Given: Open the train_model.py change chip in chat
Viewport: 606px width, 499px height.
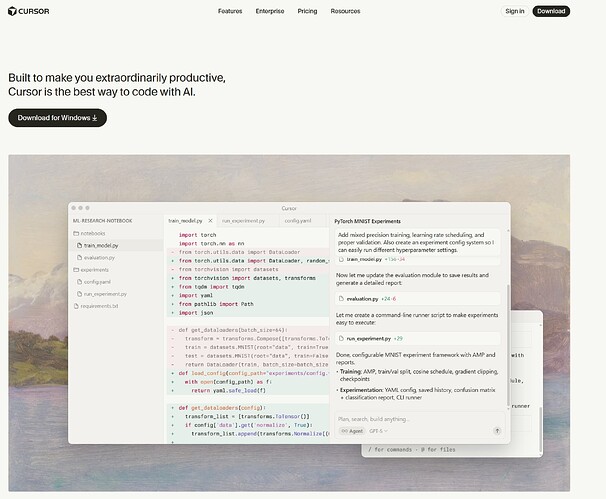Looking at the screenshot, I should pos(417,259).
